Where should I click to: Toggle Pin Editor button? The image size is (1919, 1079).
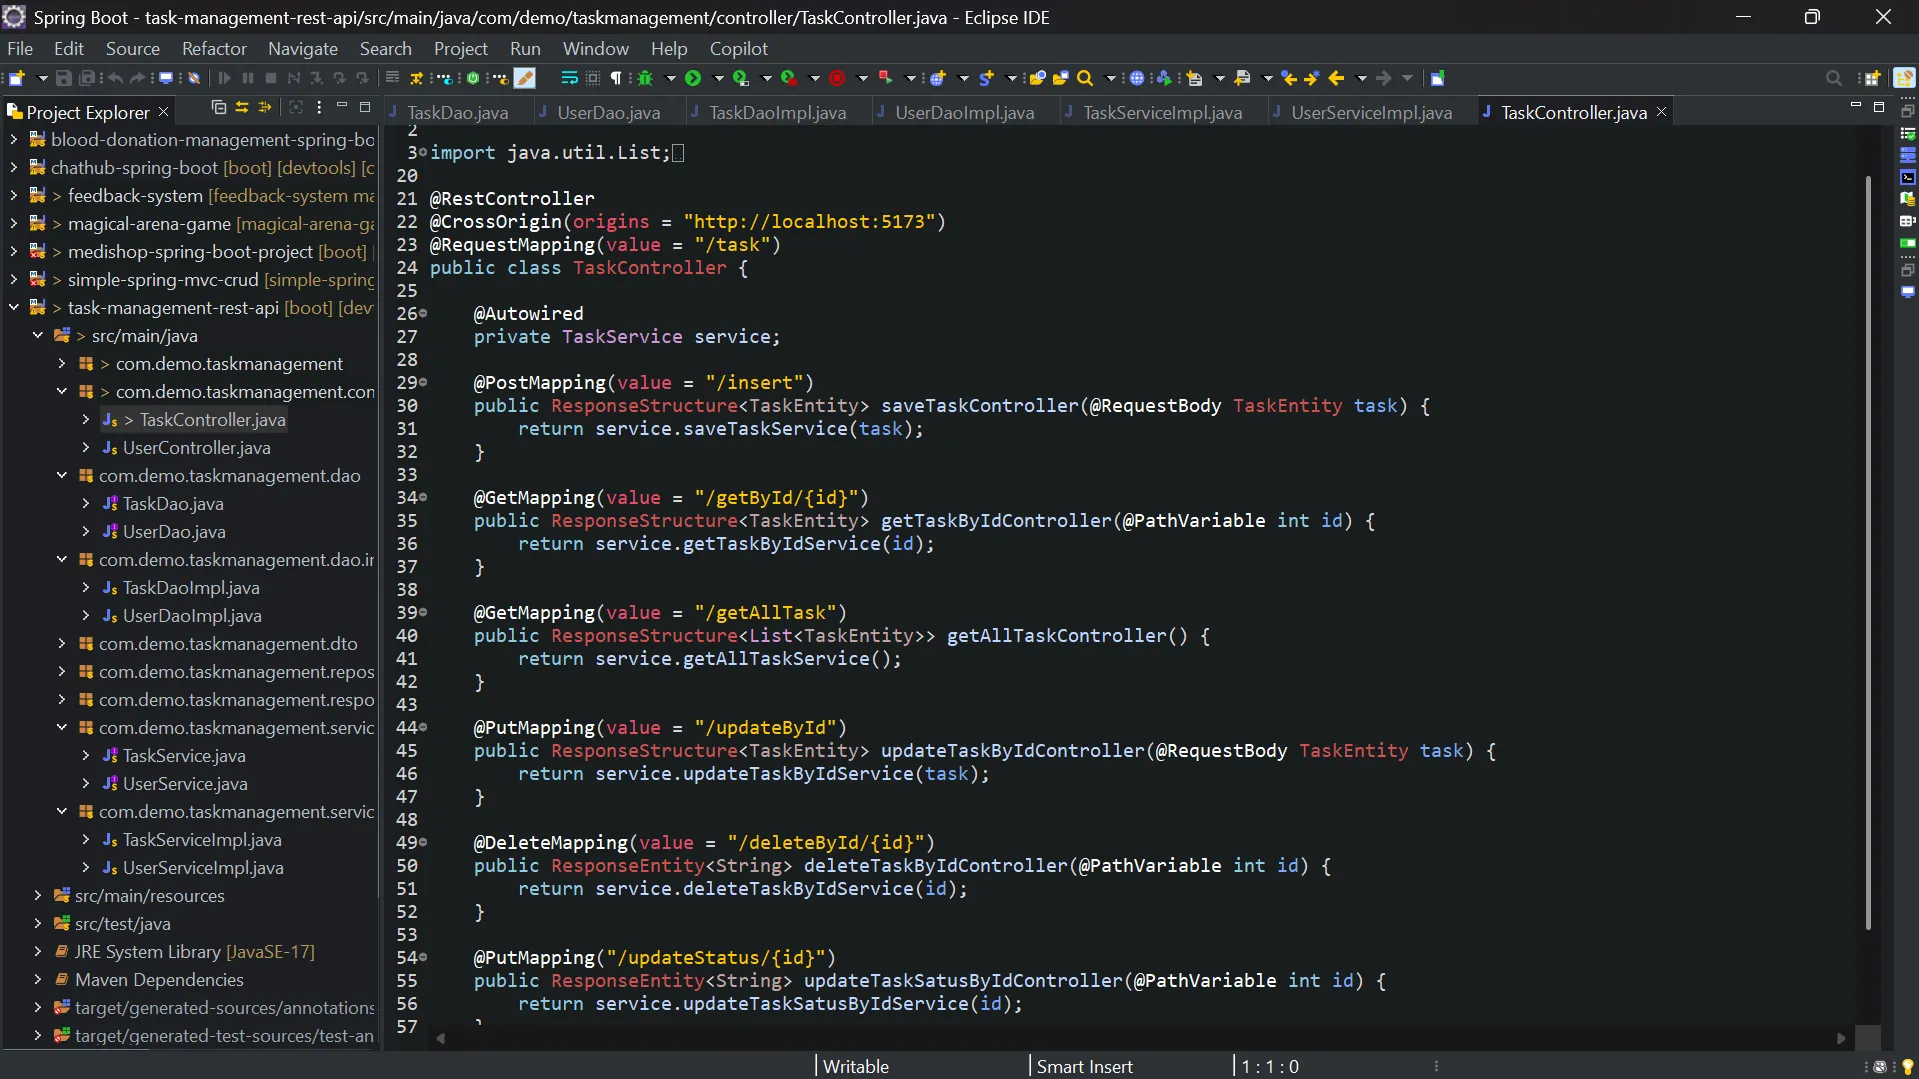1437,78
